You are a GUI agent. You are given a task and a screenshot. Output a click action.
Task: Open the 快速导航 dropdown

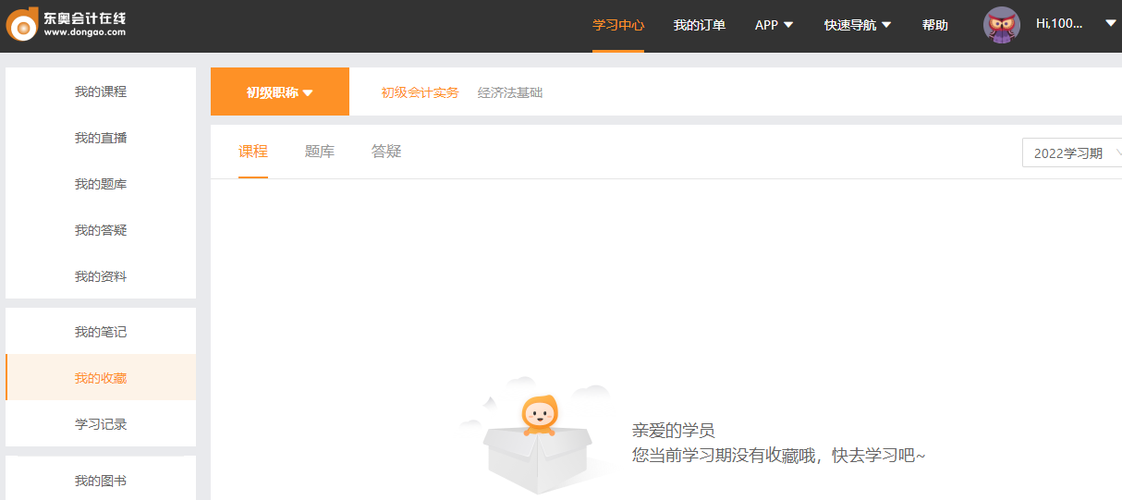click(x=857, y=25)
